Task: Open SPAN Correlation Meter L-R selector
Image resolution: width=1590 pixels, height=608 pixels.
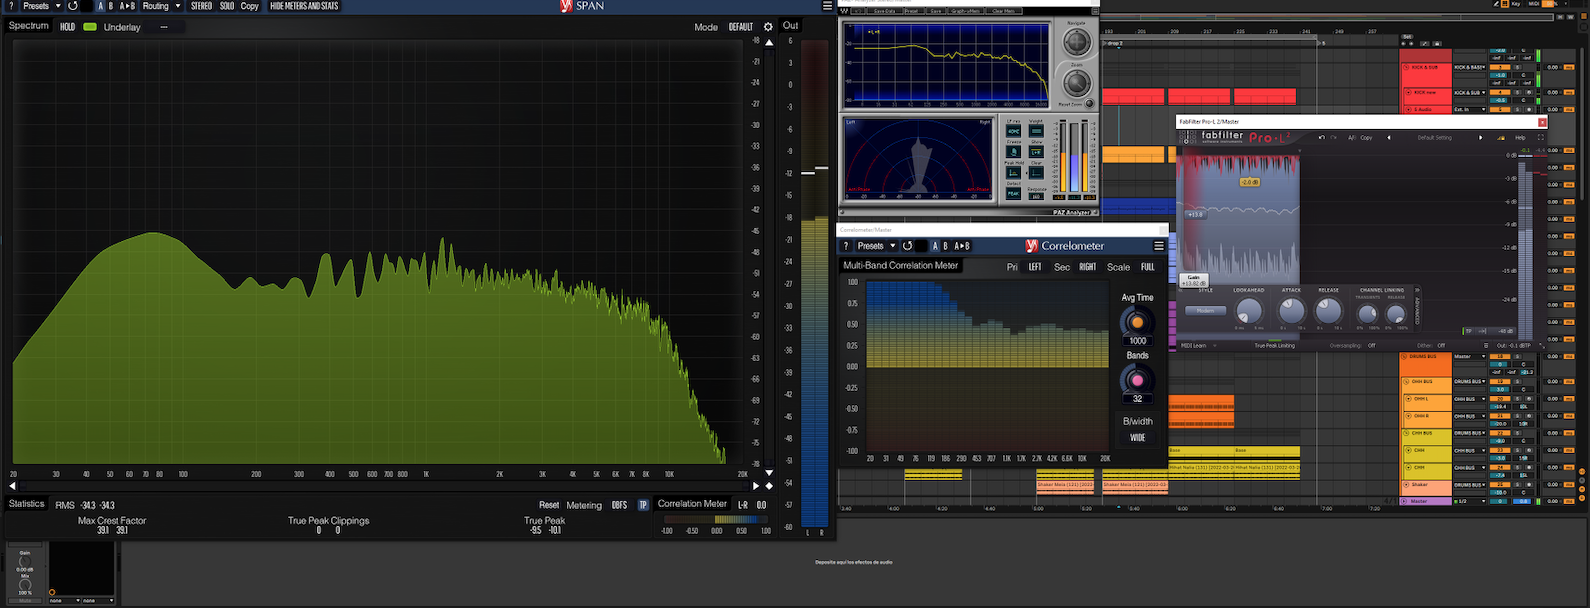Action: pos(743,505)
